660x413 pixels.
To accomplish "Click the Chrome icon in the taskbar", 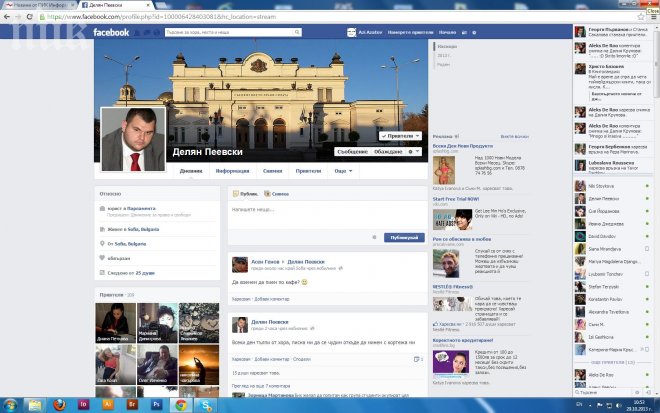I will click(181, 405).
